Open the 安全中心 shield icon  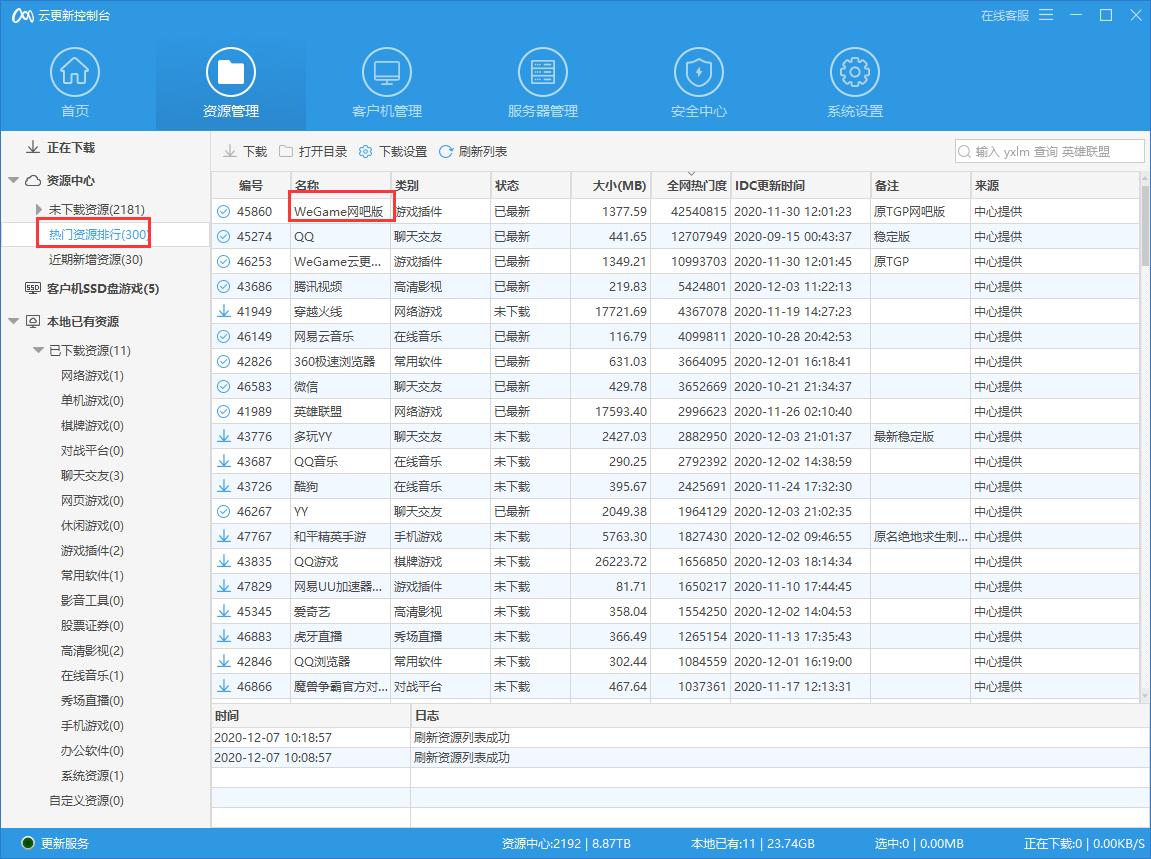(x=698, y=70)
